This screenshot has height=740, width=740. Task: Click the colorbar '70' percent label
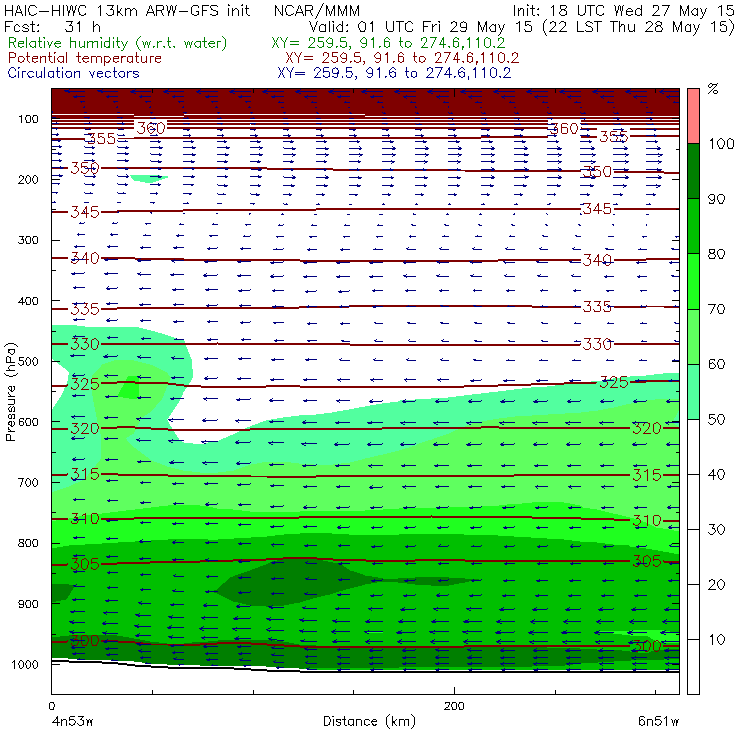click(x=717, y=309)
